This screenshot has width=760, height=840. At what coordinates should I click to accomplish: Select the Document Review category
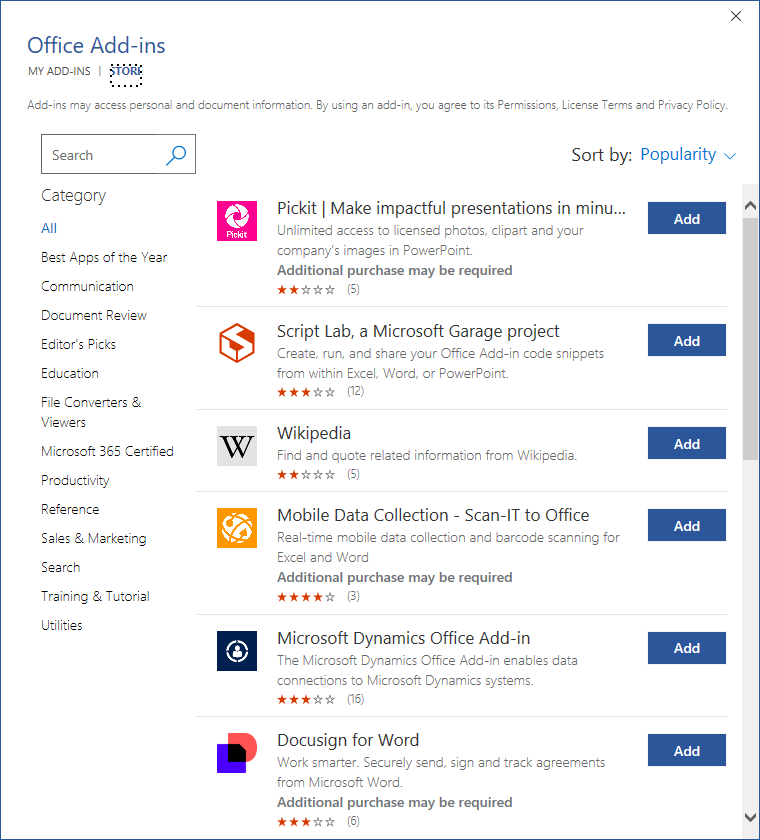coord(94,316)
